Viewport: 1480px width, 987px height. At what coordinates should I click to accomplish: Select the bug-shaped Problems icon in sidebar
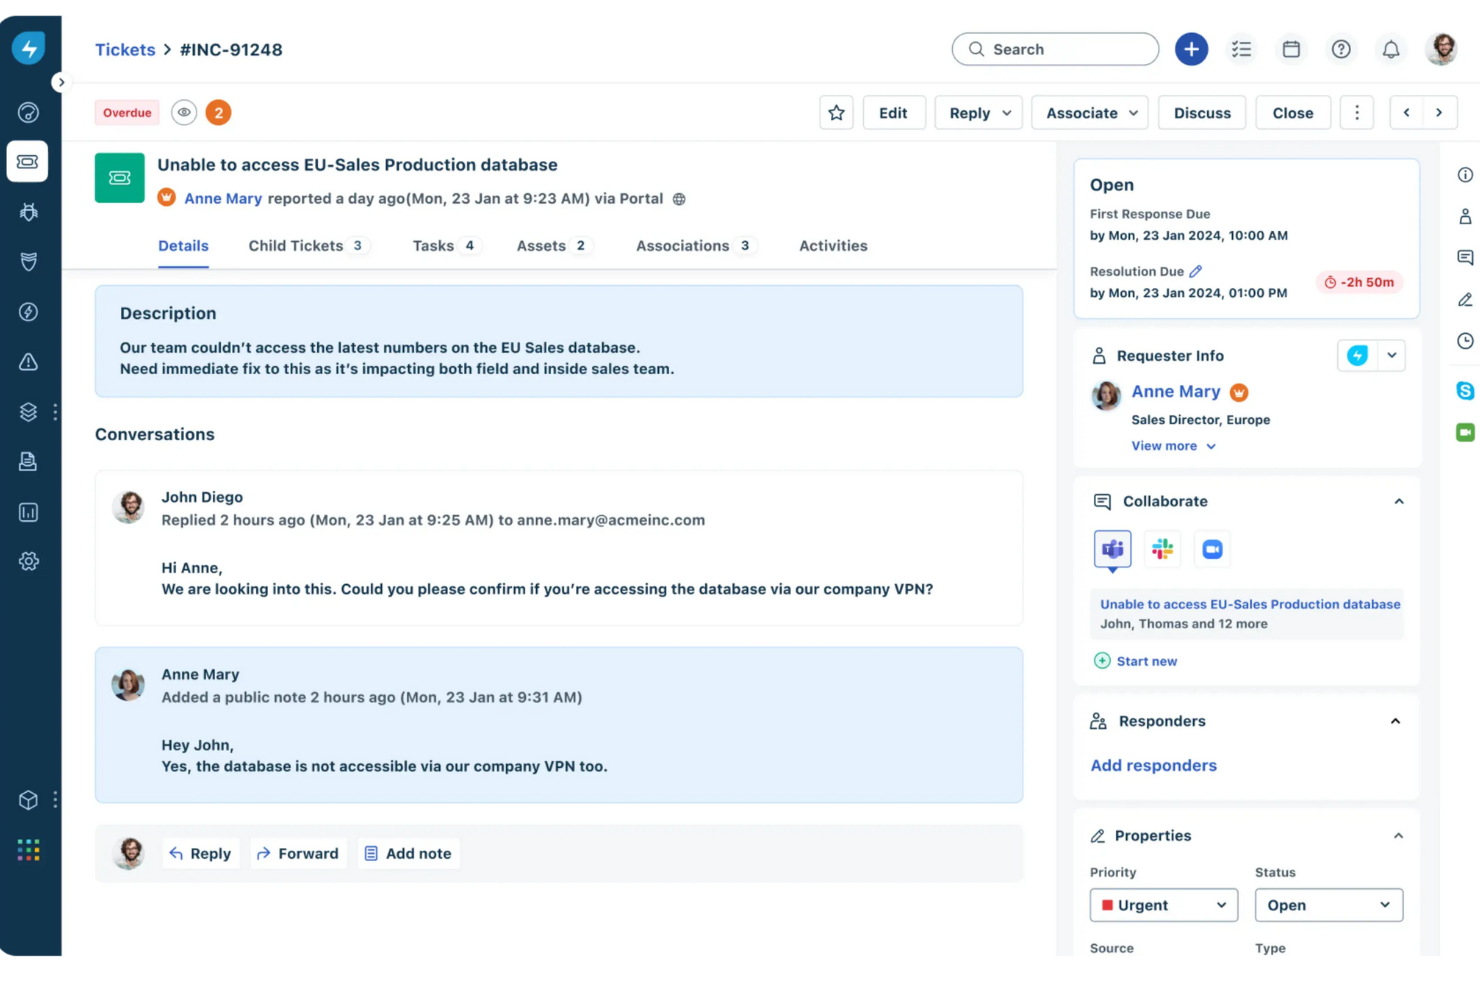[x=27, y=211]
